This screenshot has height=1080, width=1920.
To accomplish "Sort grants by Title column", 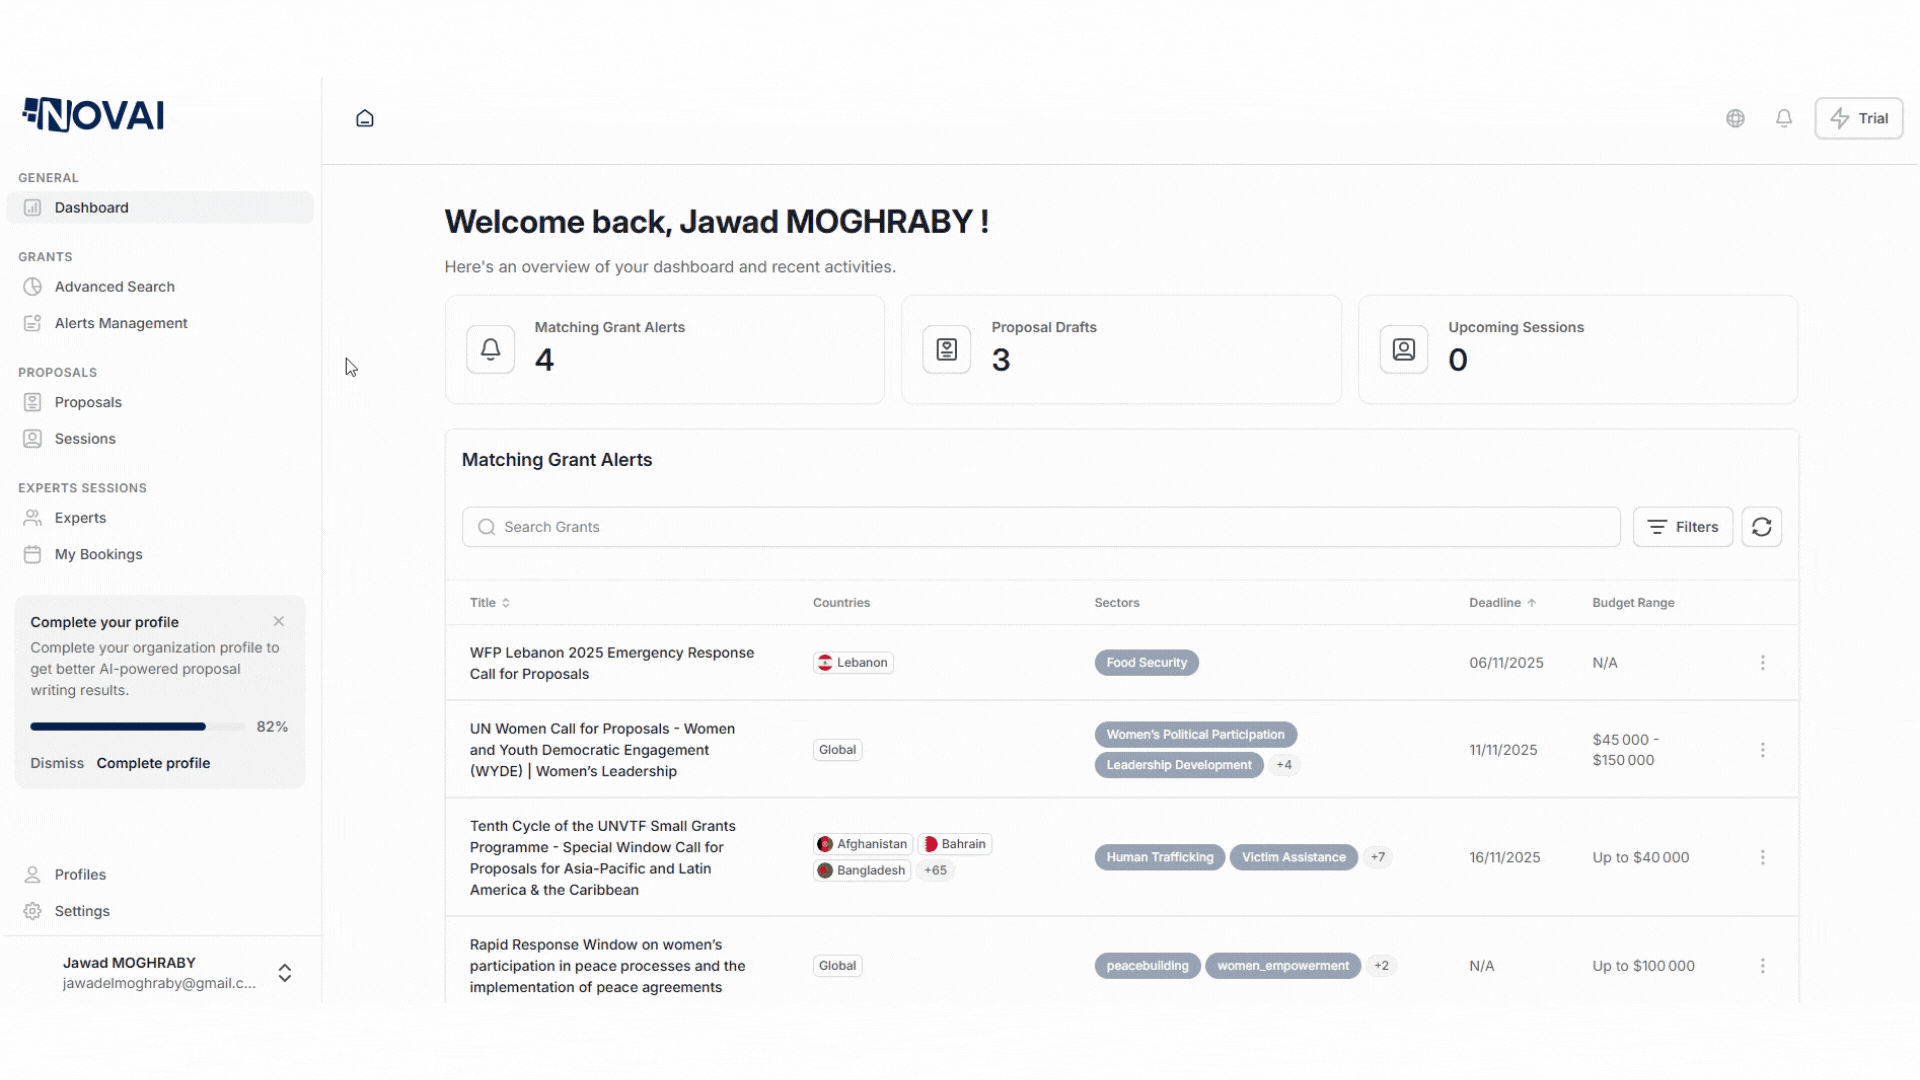I will pyautogui.click(x=490, y=603).
